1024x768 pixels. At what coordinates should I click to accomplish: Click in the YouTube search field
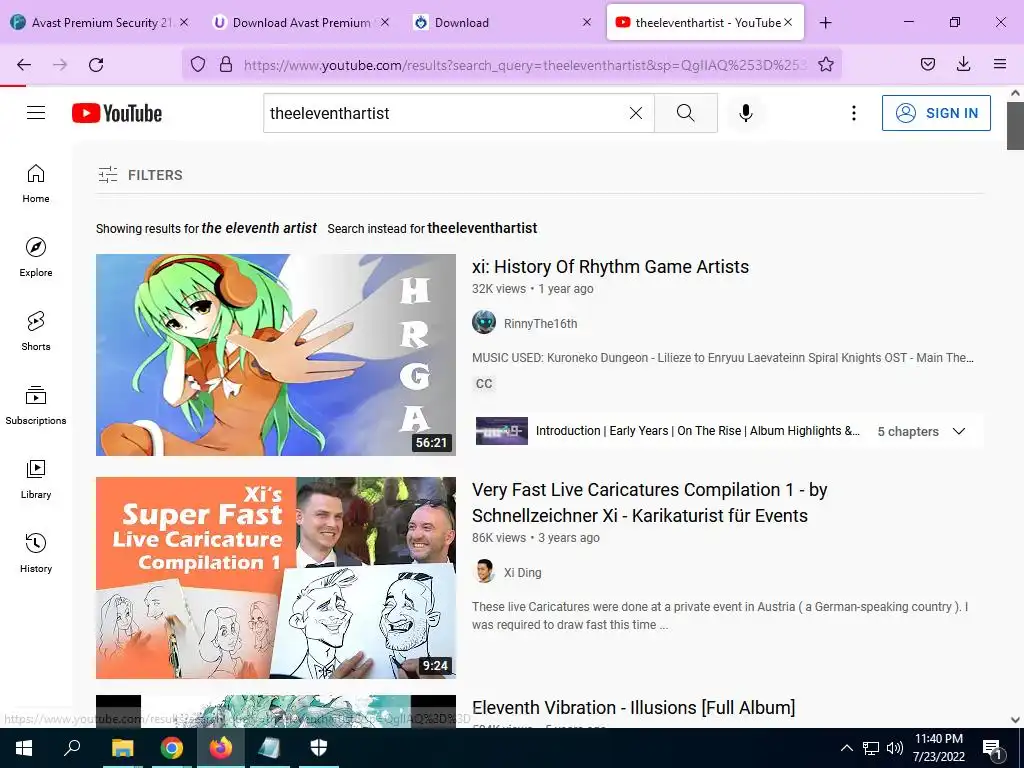pyautogui.click(x=447, y=113)
